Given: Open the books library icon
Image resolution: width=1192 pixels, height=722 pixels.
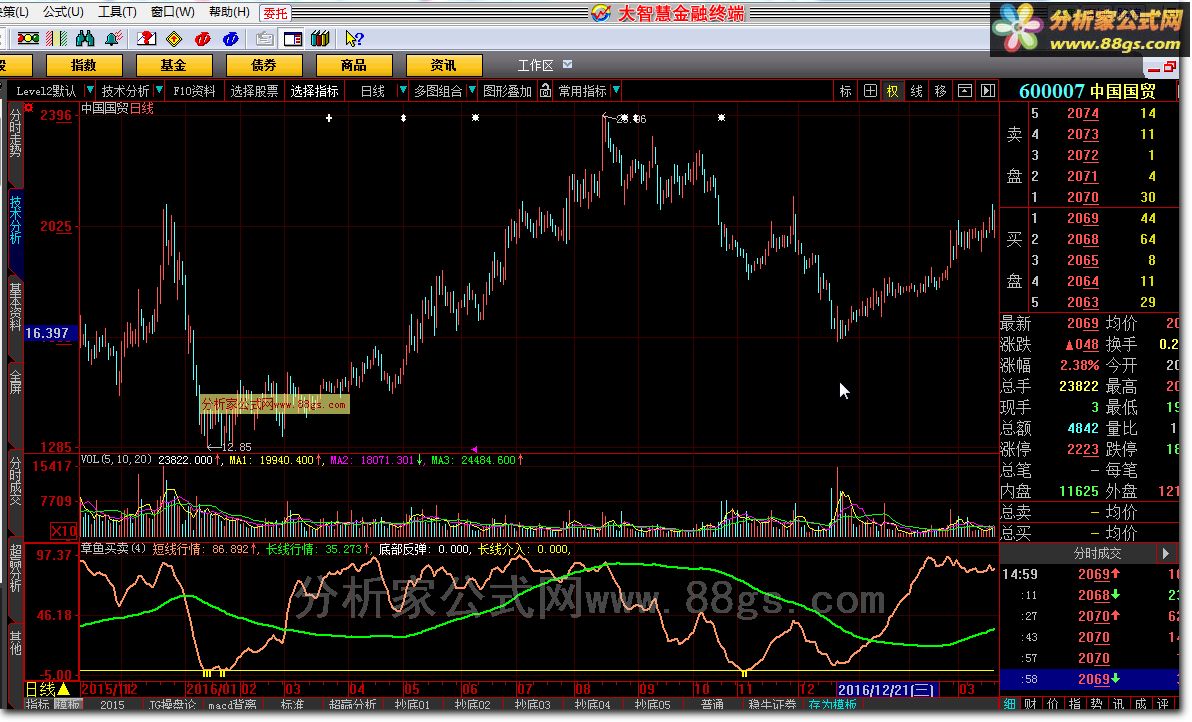Looking at the screenshot, I should pyautogui.click(x=320, y=38).
